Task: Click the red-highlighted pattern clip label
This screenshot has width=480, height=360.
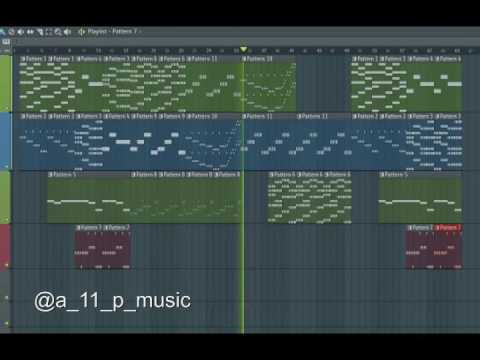Action: click(450, 228)
